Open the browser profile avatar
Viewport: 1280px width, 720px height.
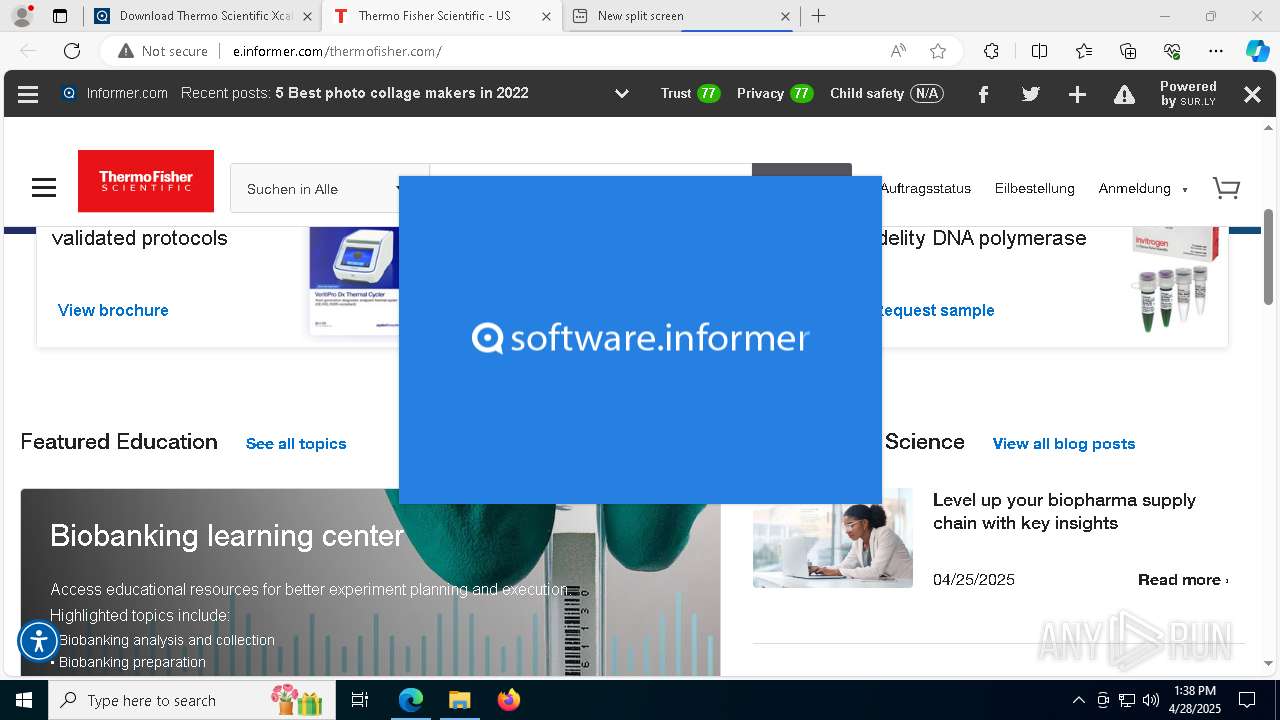point(22,16)
